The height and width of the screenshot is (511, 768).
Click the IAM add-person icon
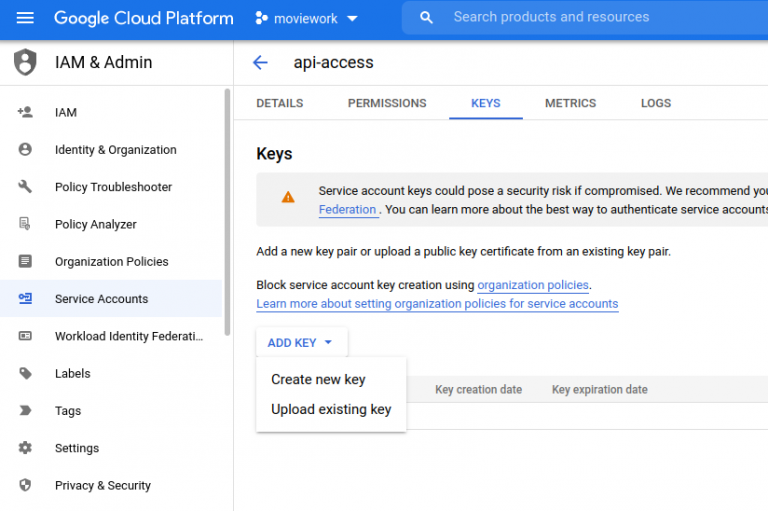pos(25,112)
